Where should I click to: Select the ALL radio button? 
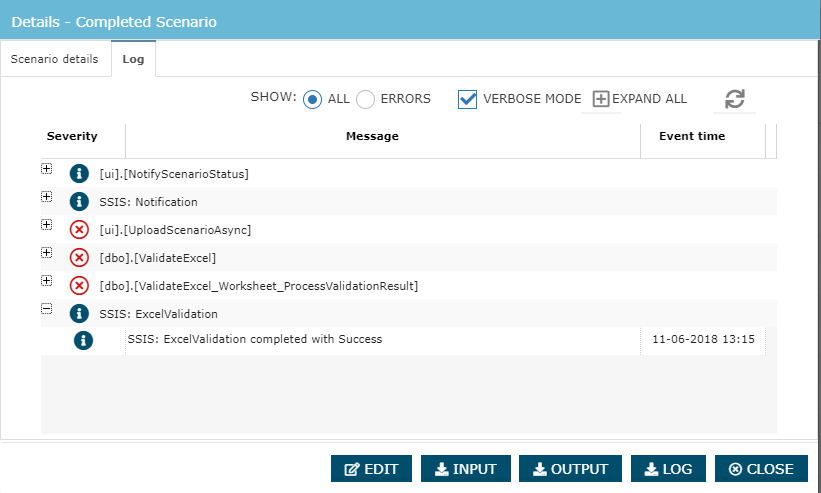313,99
